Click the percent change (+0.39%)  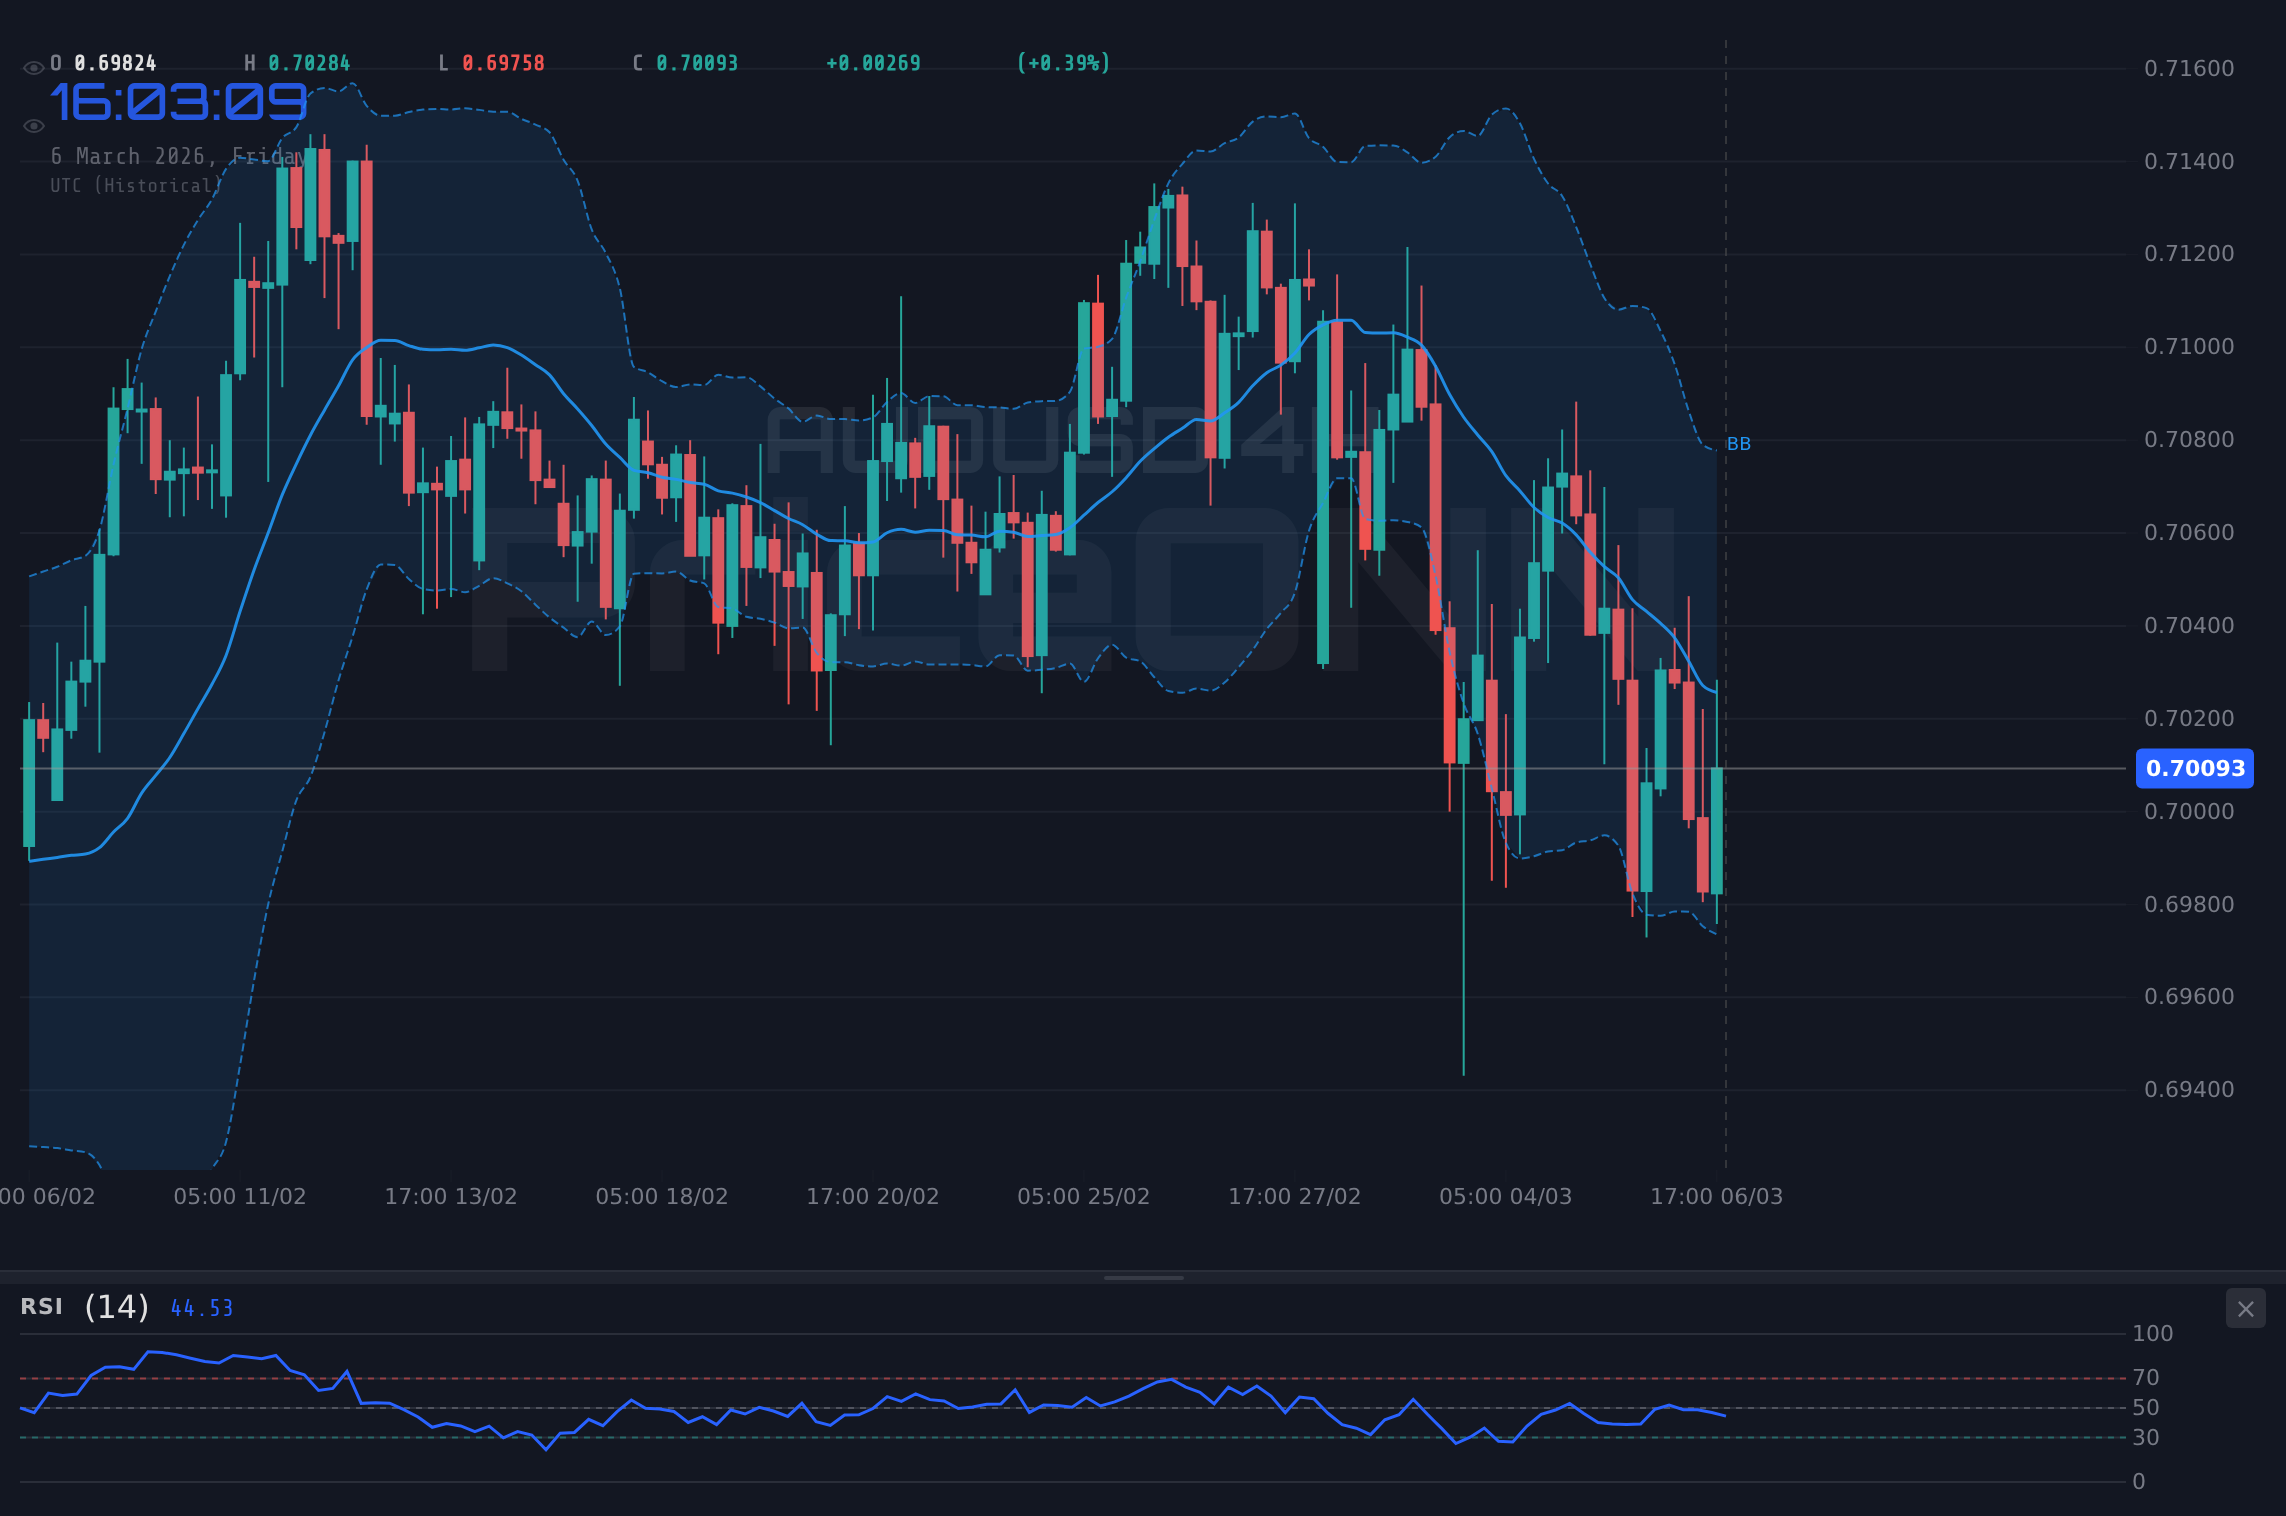click(1063, 64)
